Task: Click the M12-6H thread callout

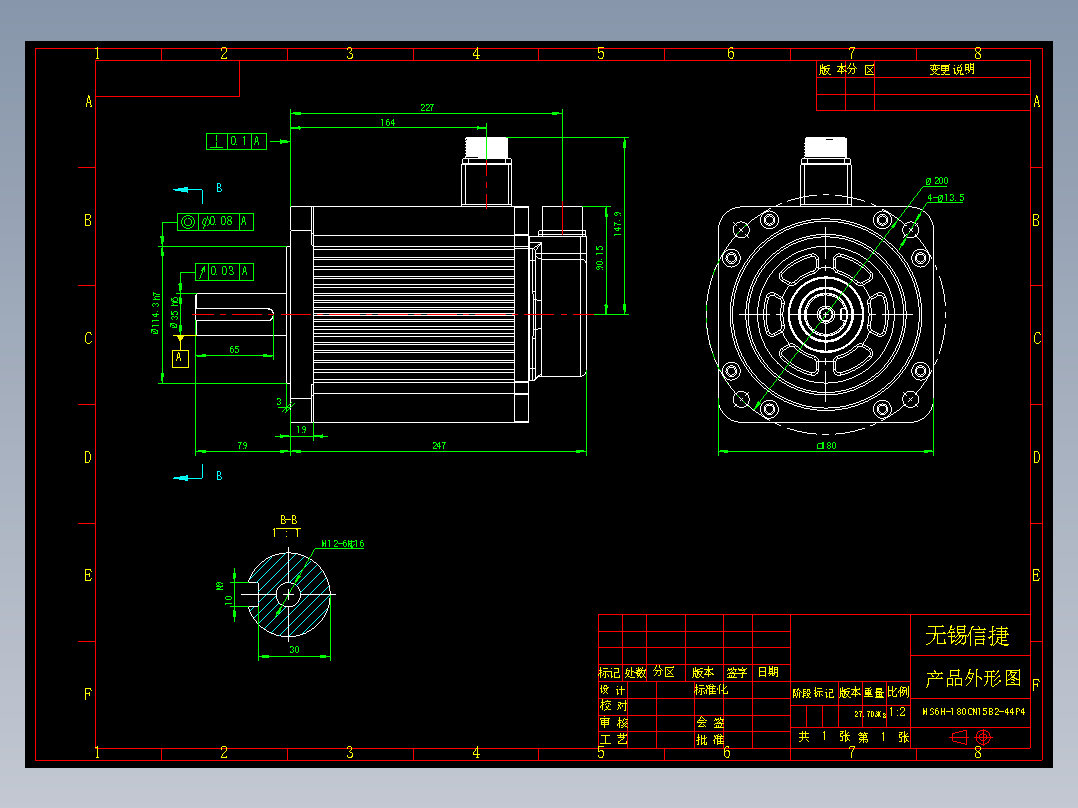Action: coord(342,544)
